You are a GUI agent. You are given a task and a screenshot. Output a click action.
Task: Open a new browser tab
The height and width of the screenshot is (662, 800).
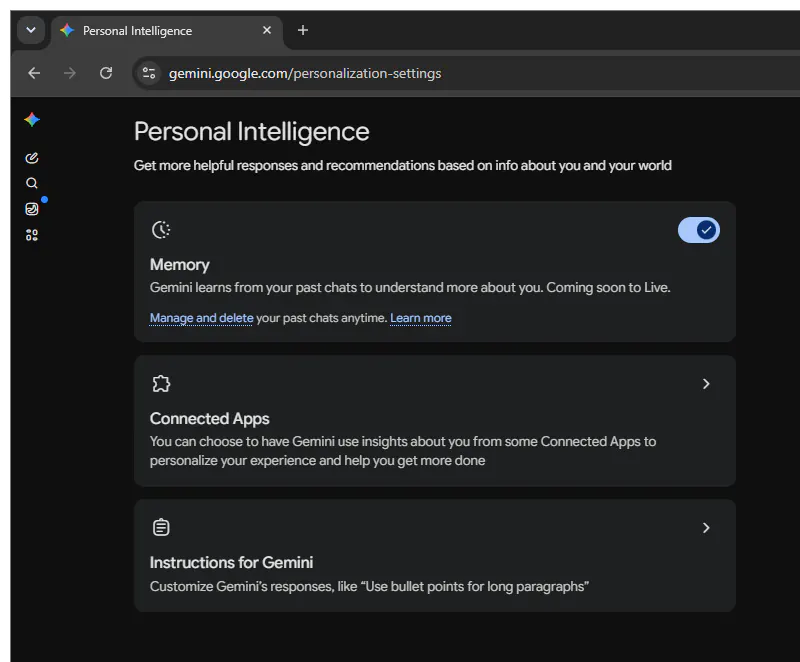[303, 30]
